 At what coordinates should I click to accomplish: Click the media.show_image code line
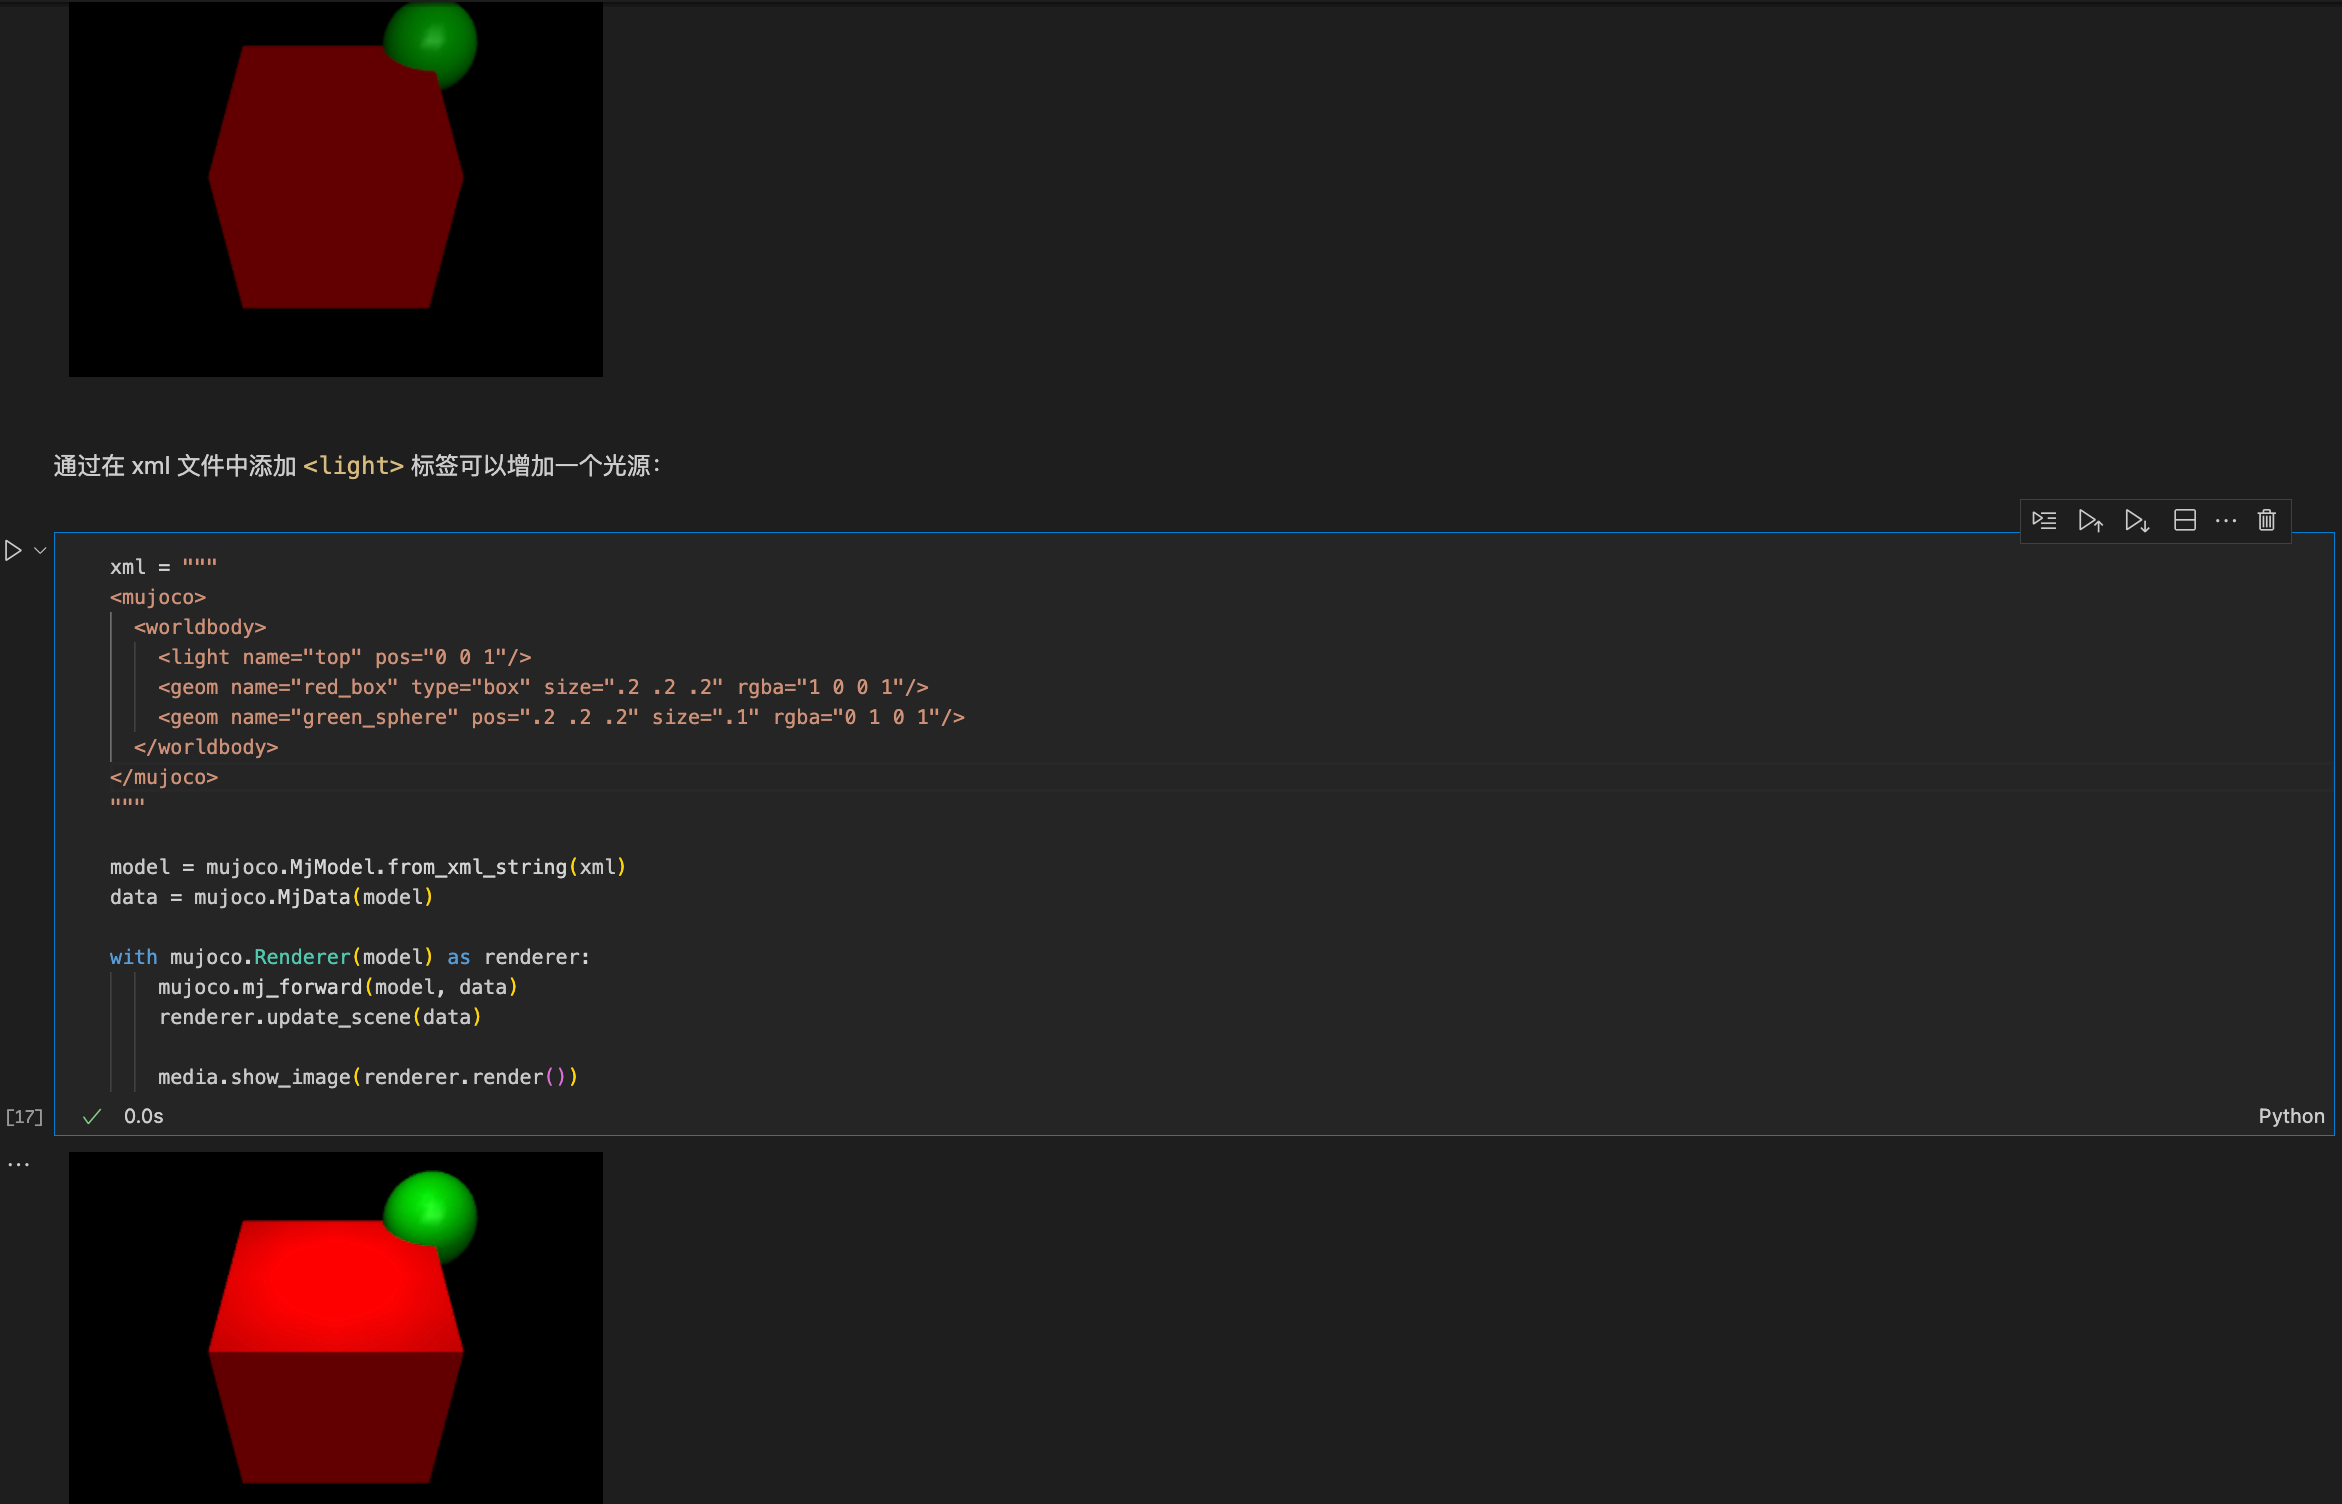coord(368,1077)
